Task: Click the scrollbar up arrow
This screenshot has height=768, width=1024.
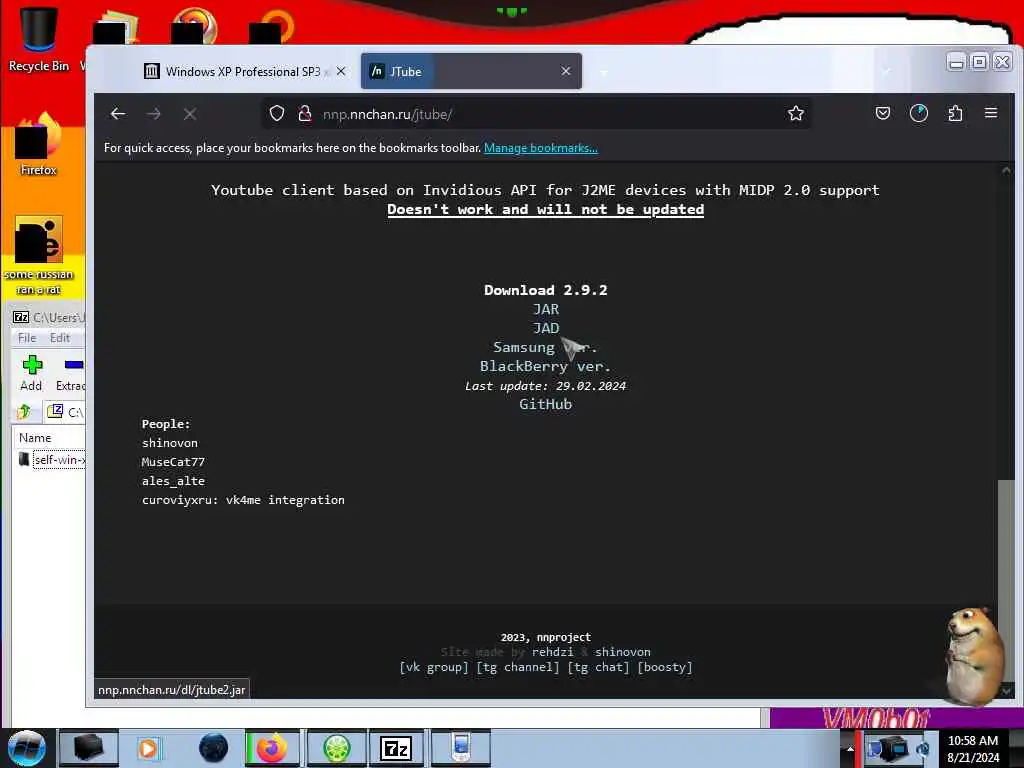Action: 1006,170
